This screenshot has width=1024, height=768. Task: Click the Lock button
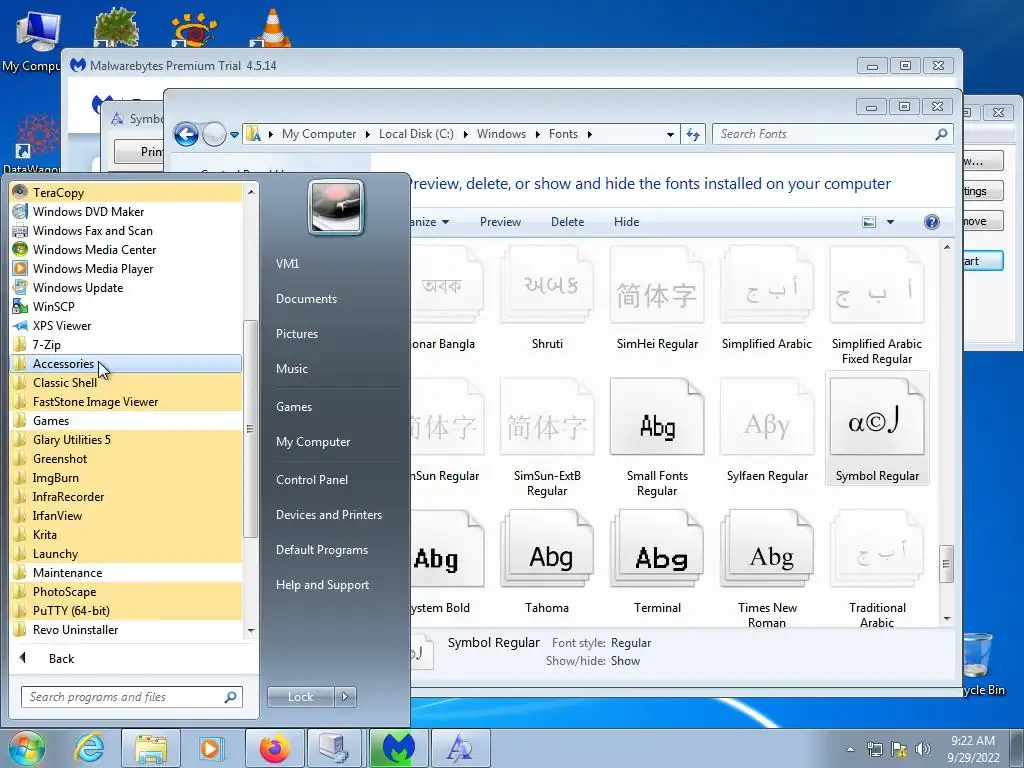[x=300, y=697]
